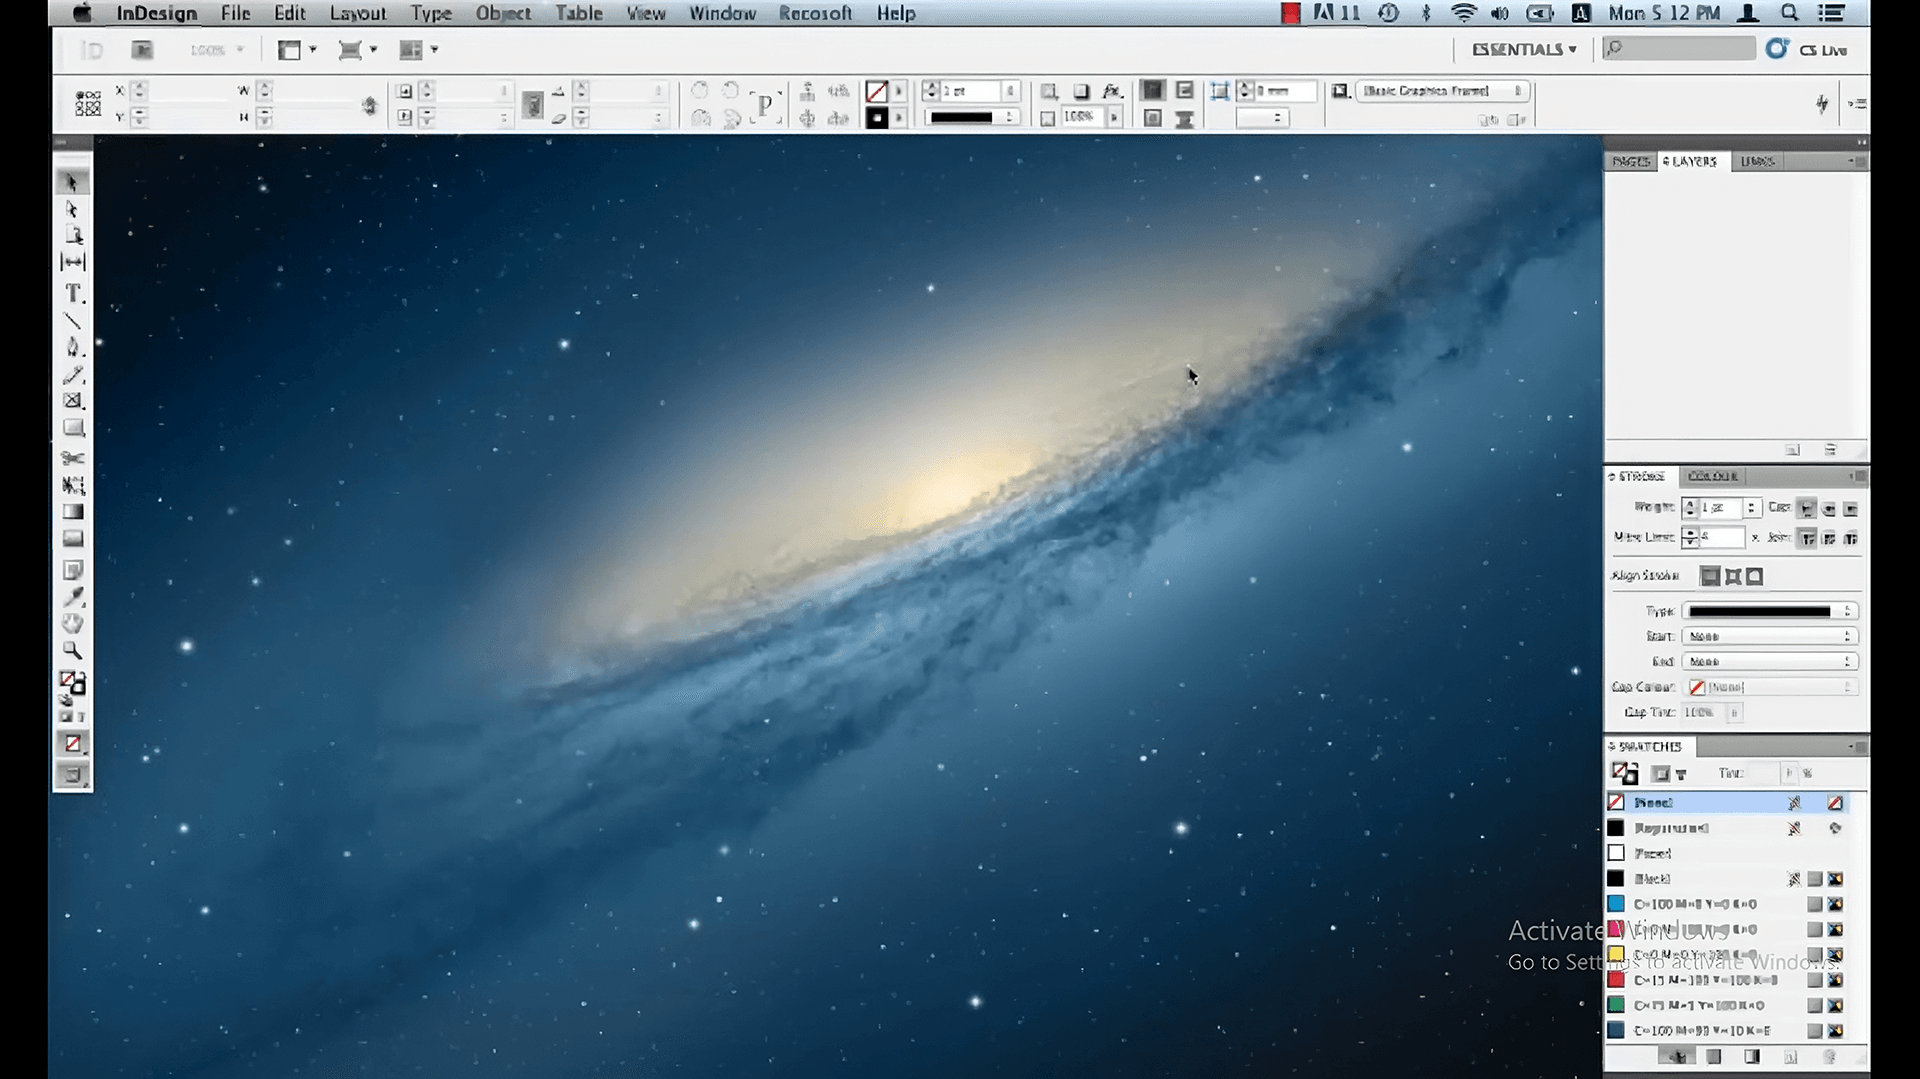Click the effects fx icon in control bar
Image resolution: width=1920 pixels, height=1079 pixels.
pos(1112,91)
